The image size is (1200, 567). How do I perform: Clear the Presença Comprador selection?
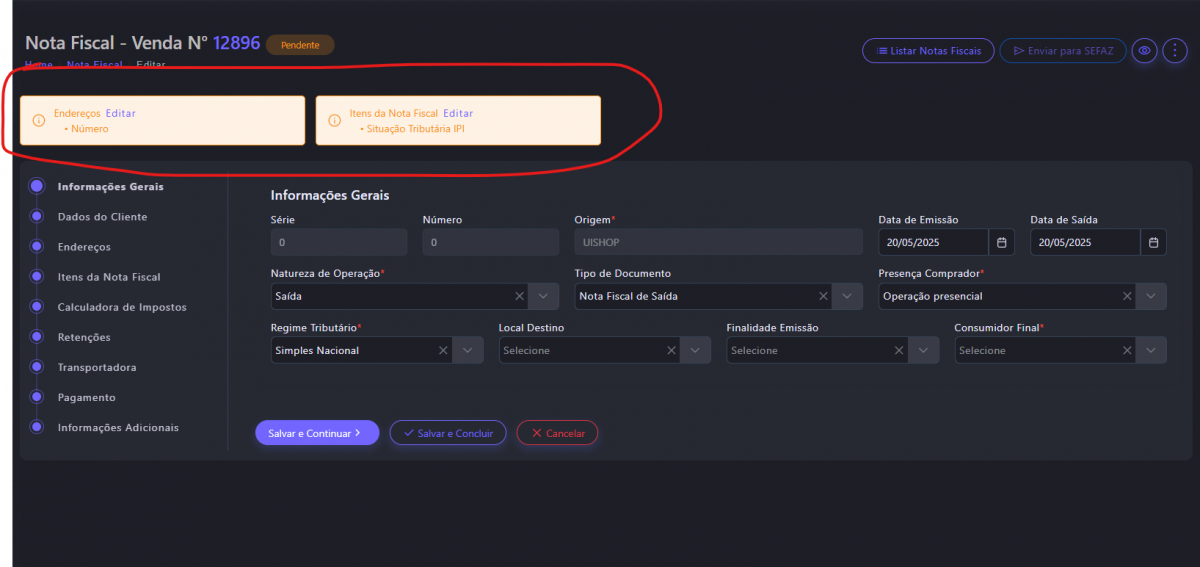[x=1128, y=296]
